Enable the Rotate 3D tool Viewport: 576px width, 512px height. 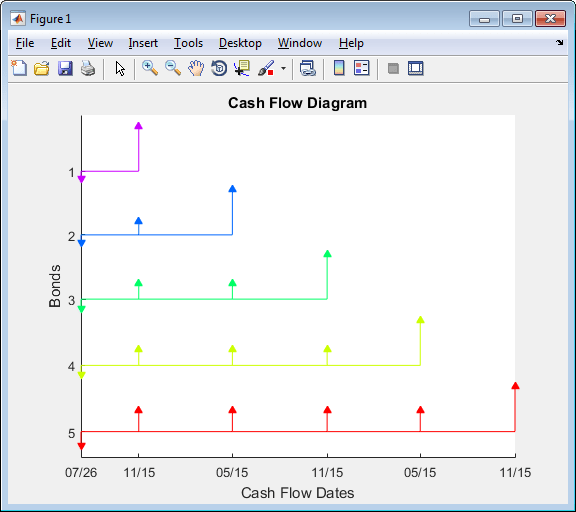tap(219, 68)
